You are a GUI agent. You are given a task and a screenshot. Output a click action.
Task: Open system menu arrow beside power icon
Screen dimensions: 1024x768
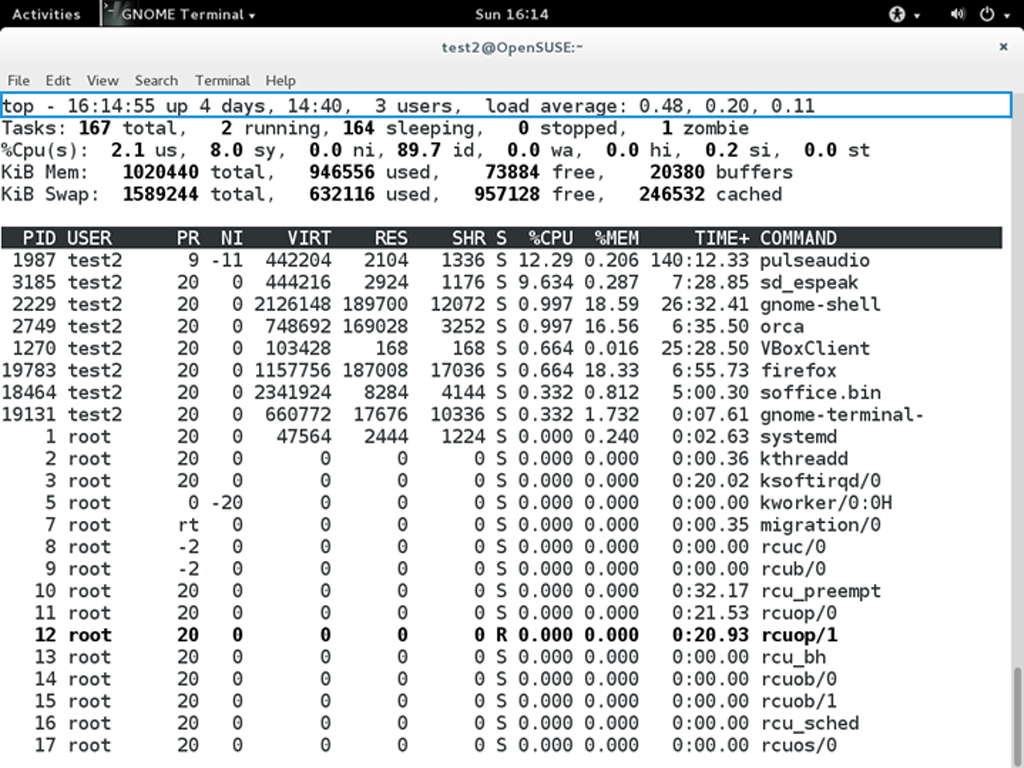point(1007,15)
